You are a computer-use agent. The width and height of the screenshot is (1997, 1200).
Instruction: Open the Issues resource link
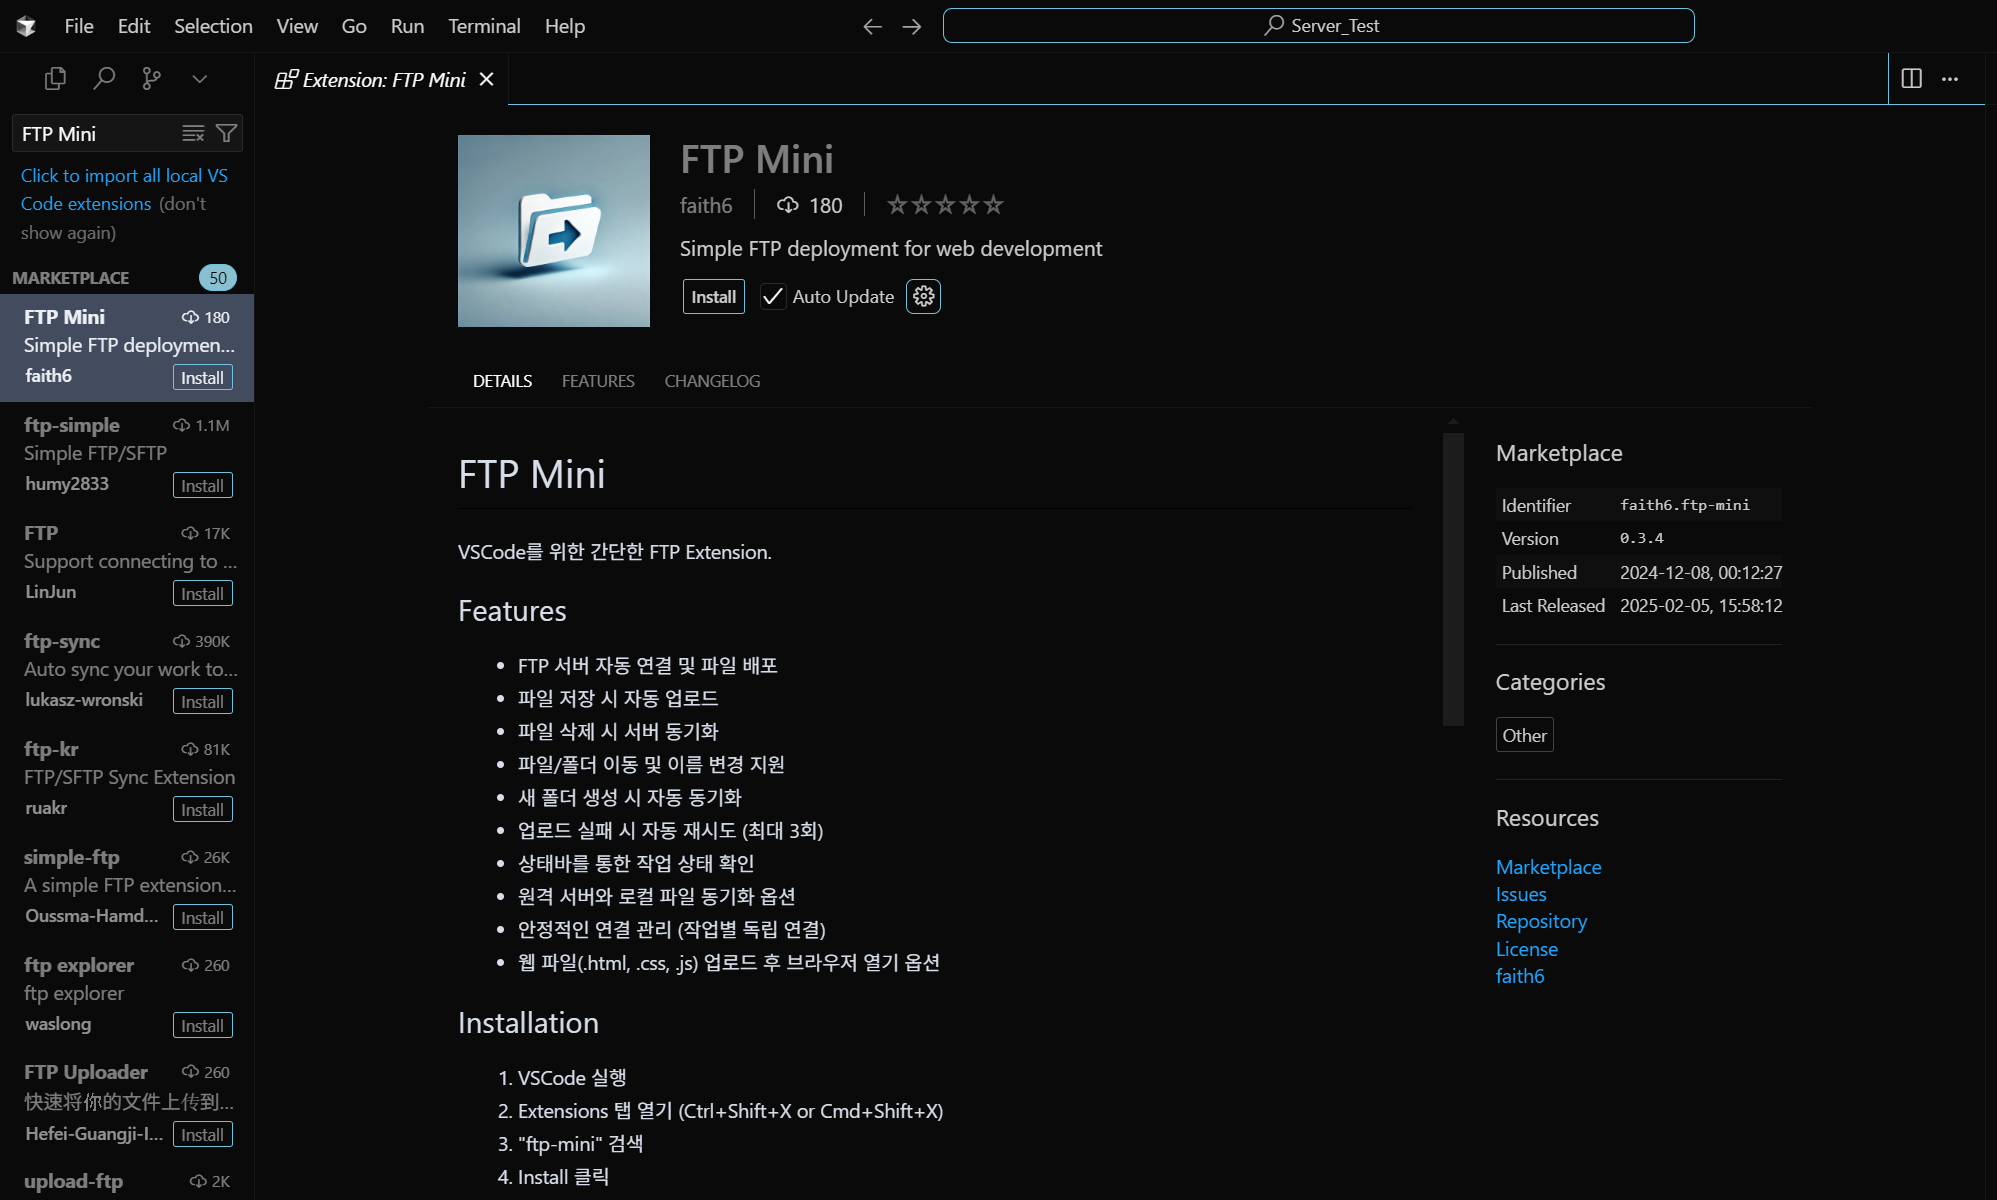(1521, 894)
